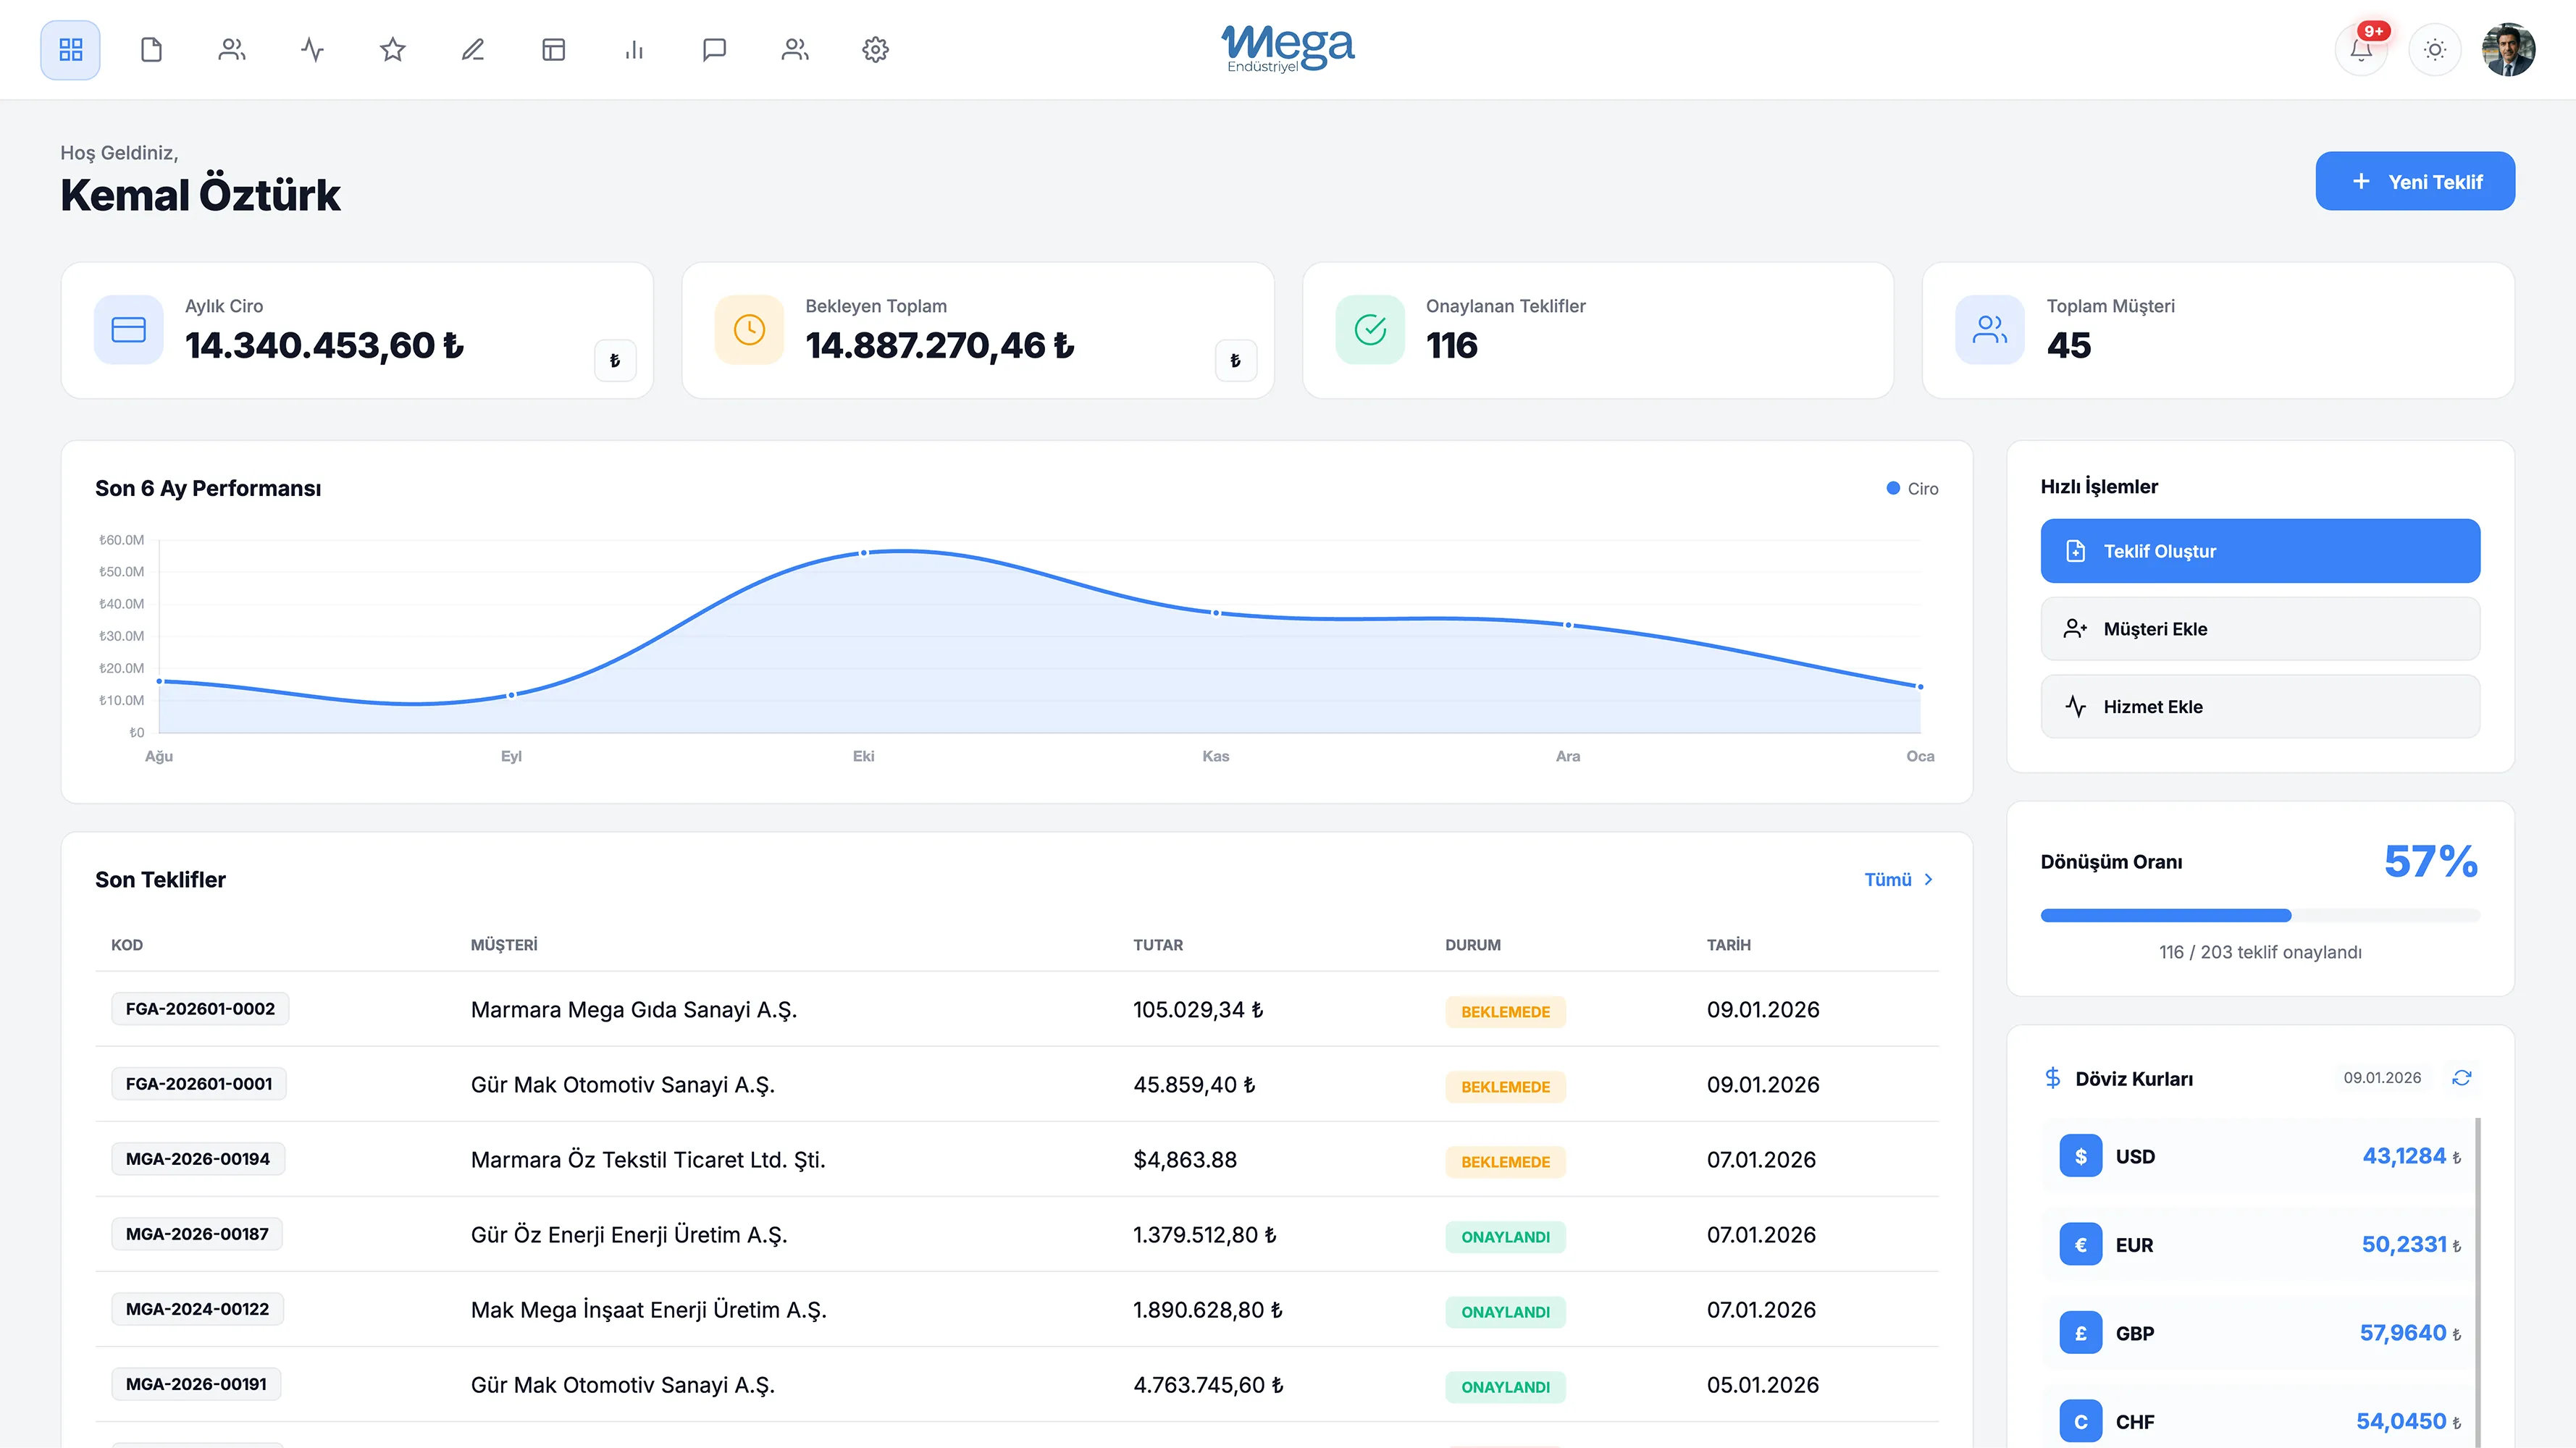Refresh the Döviz Kurları exchange rates
Image resolution: width=2576 pixels, height=1448 pixels.
pos(2462,1077)
